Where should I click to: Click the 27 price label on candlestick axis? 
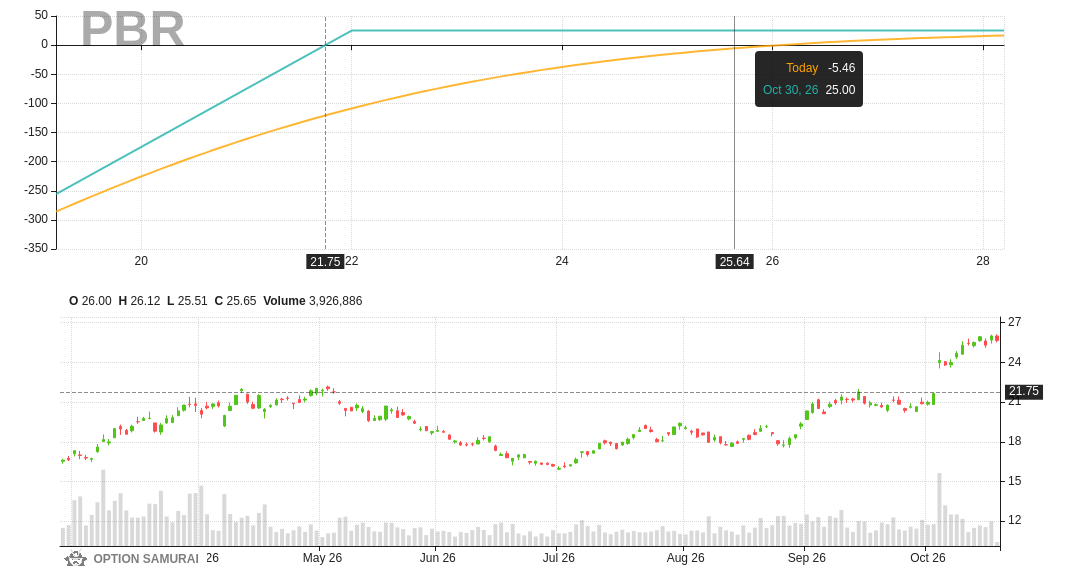[x=1015, y=322]
